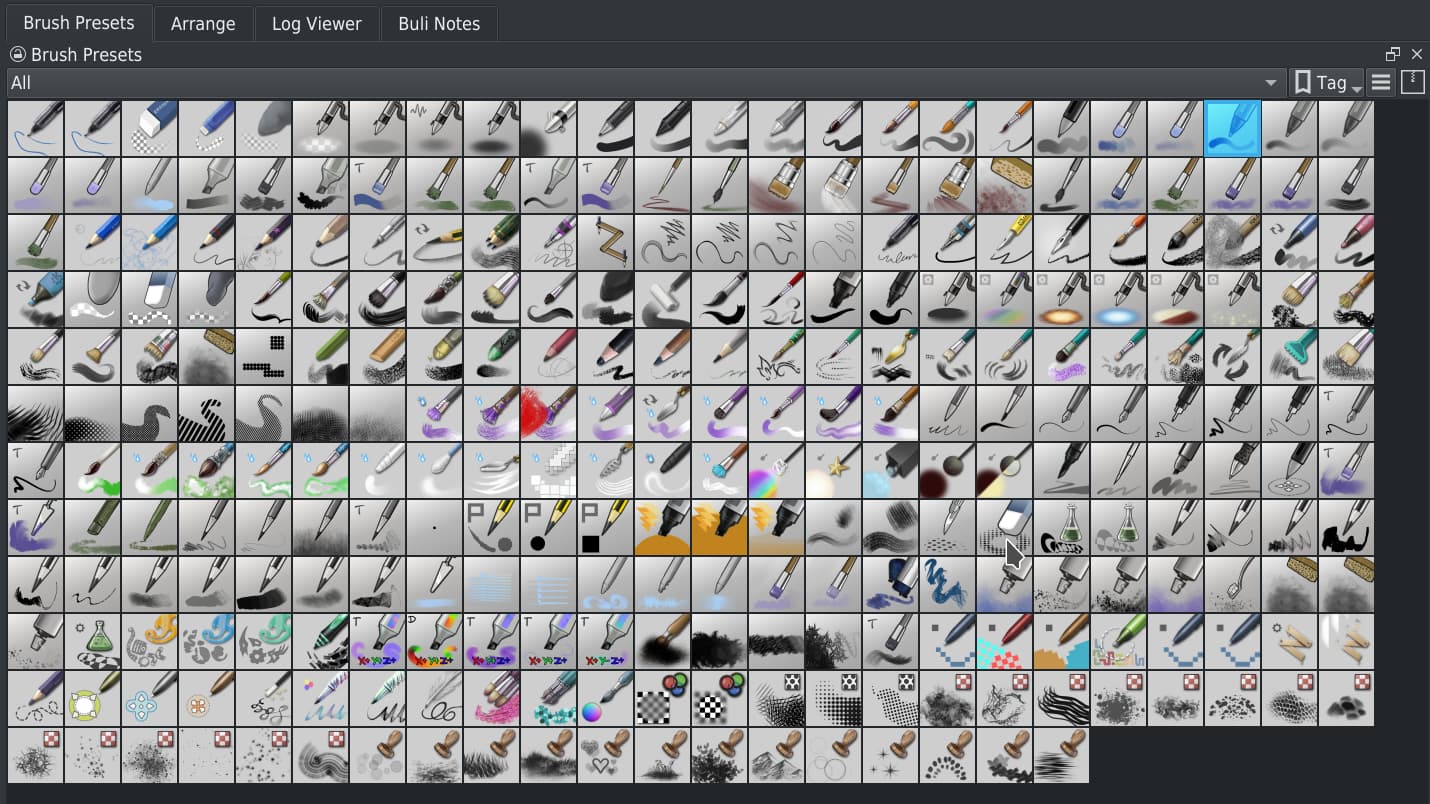Screen dimensions: 1430x804
Task: Select the pencil preset with black square
Action: pos(606,527)
